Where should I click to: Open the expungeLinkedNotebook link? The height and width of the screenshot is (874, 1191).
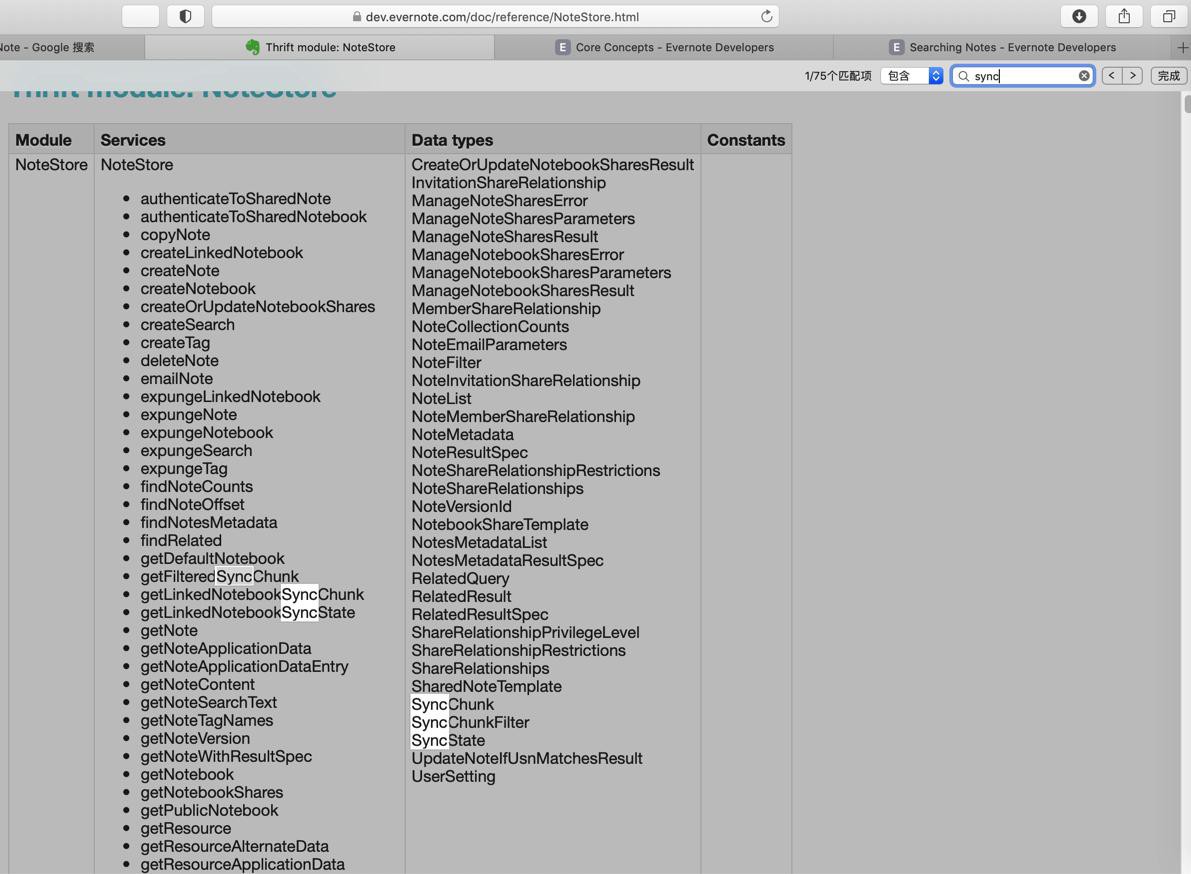(230, 397)
